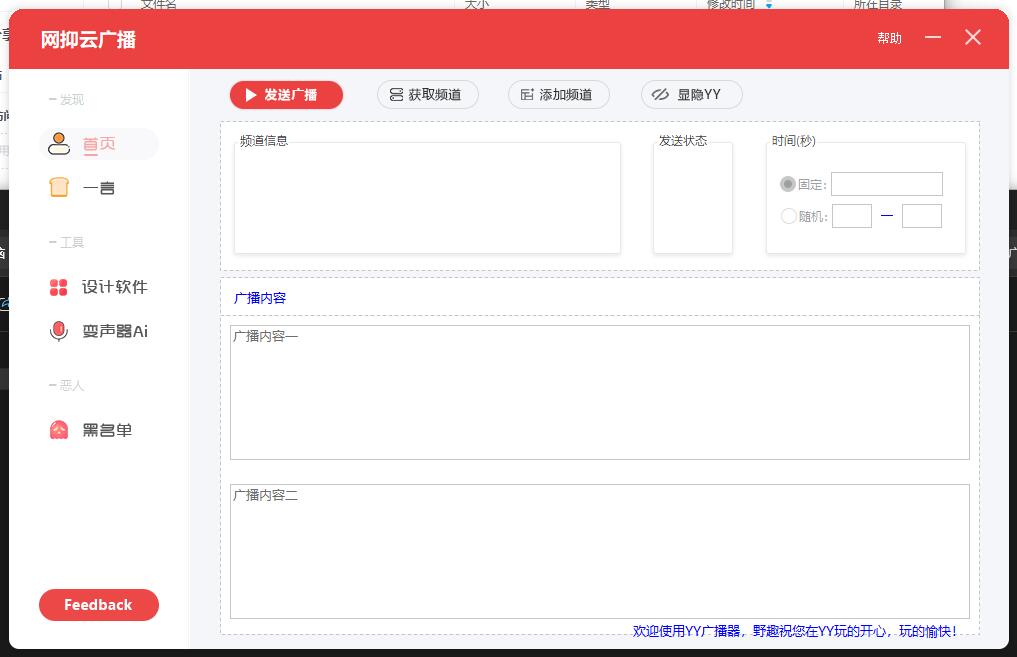The width and height of the screenshot is (1017, 657).
Task: Close the 网抑云广播 window
Action: (x=973, y=38)
